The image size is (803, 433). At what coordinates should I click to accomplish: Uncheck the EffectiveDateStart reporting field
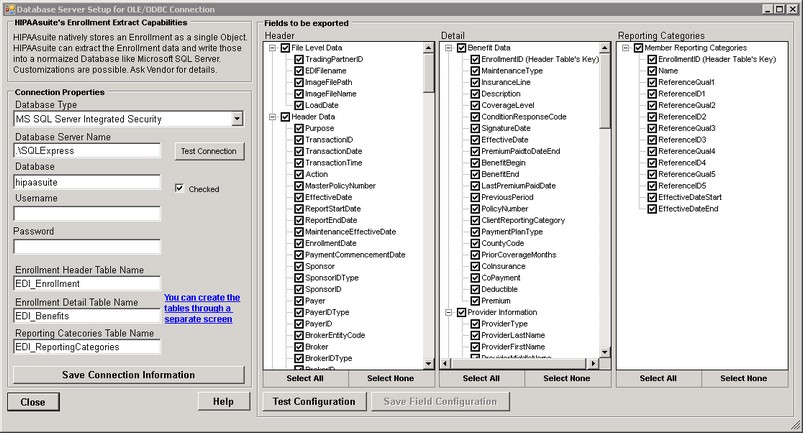tap(652, 197)
